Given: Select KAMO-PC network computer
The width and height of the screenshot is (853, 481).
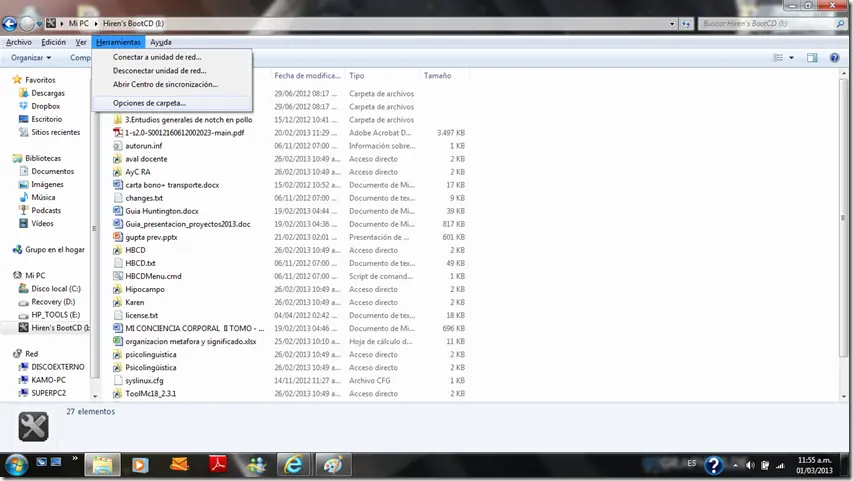Looking at the screenshot, I should coord(48,380).
